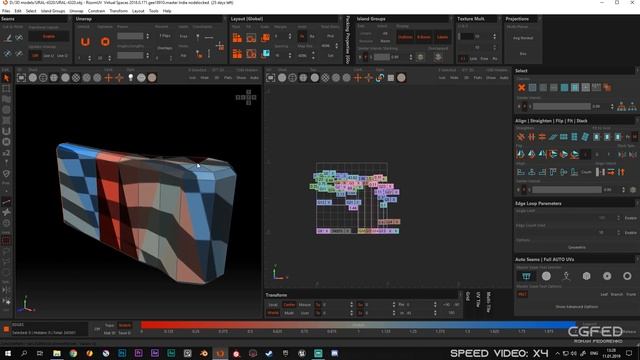Click the Optimize O icon in Unwrap panel
This screenshot has width=640, height=360.
click(105, 42)
